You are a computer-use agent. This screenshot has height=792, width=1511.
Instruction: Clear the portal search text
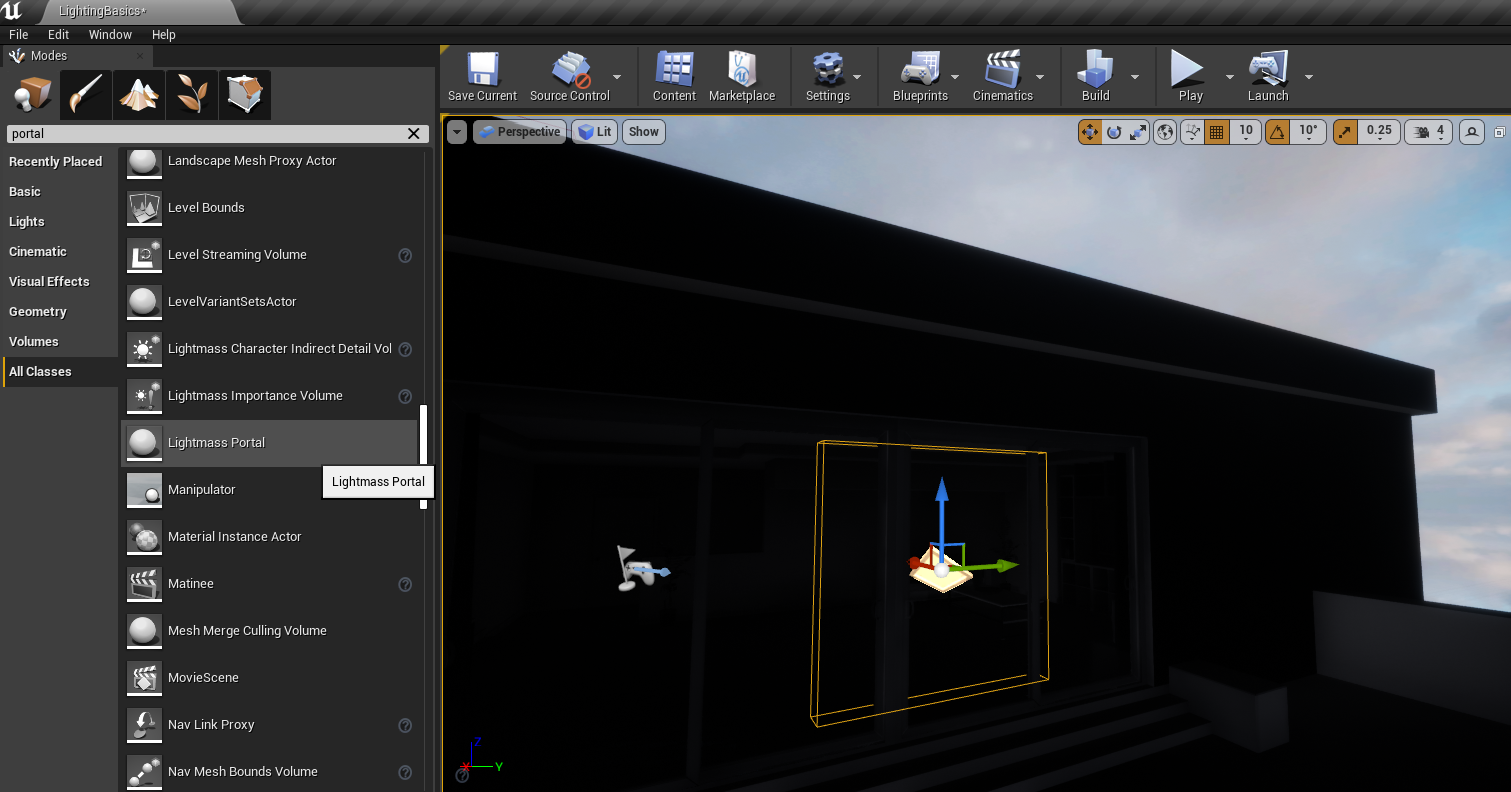point(414,133)
